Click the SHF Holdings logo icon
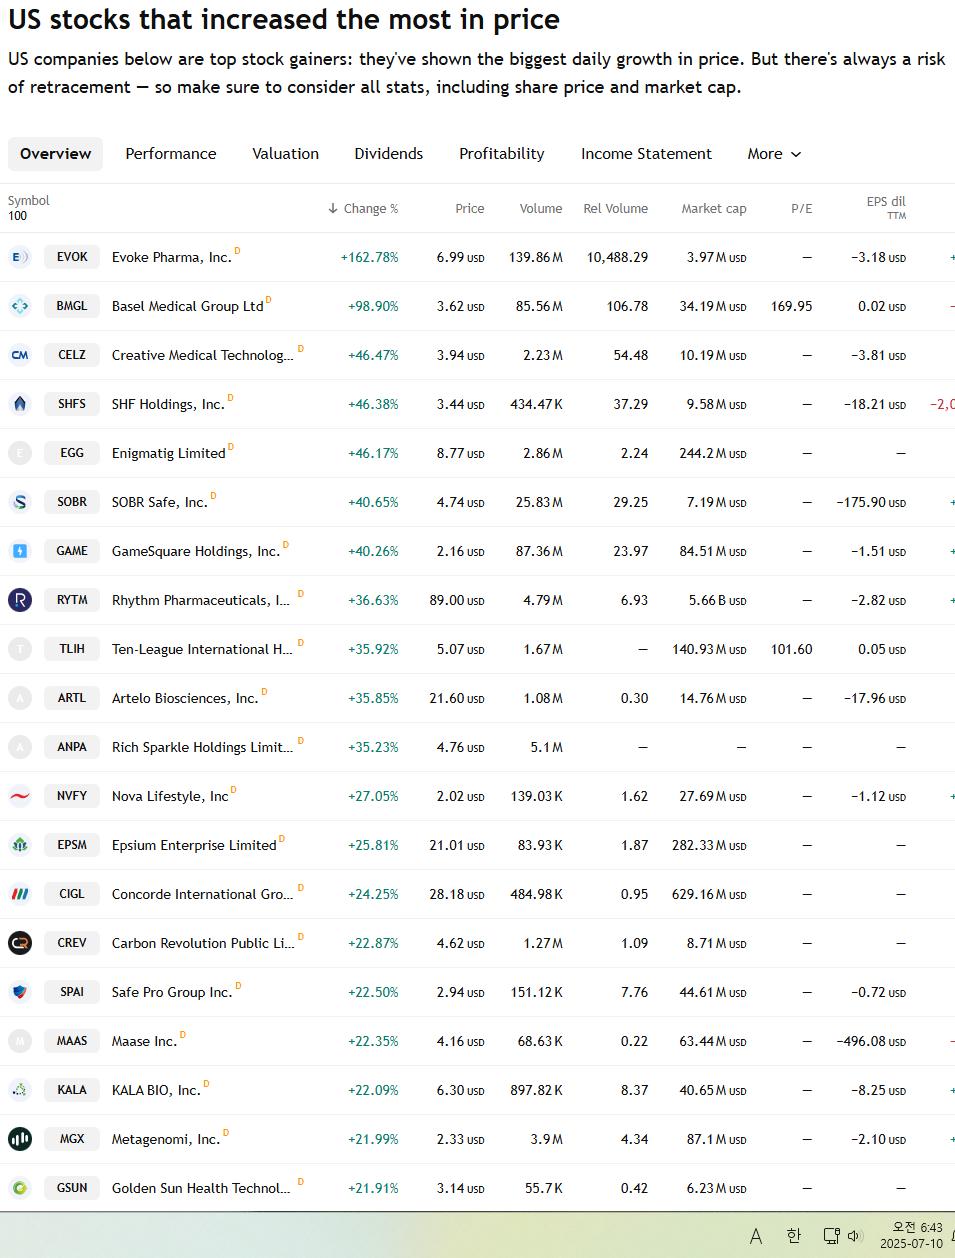955x1258 pixels. tap(20, 404)
